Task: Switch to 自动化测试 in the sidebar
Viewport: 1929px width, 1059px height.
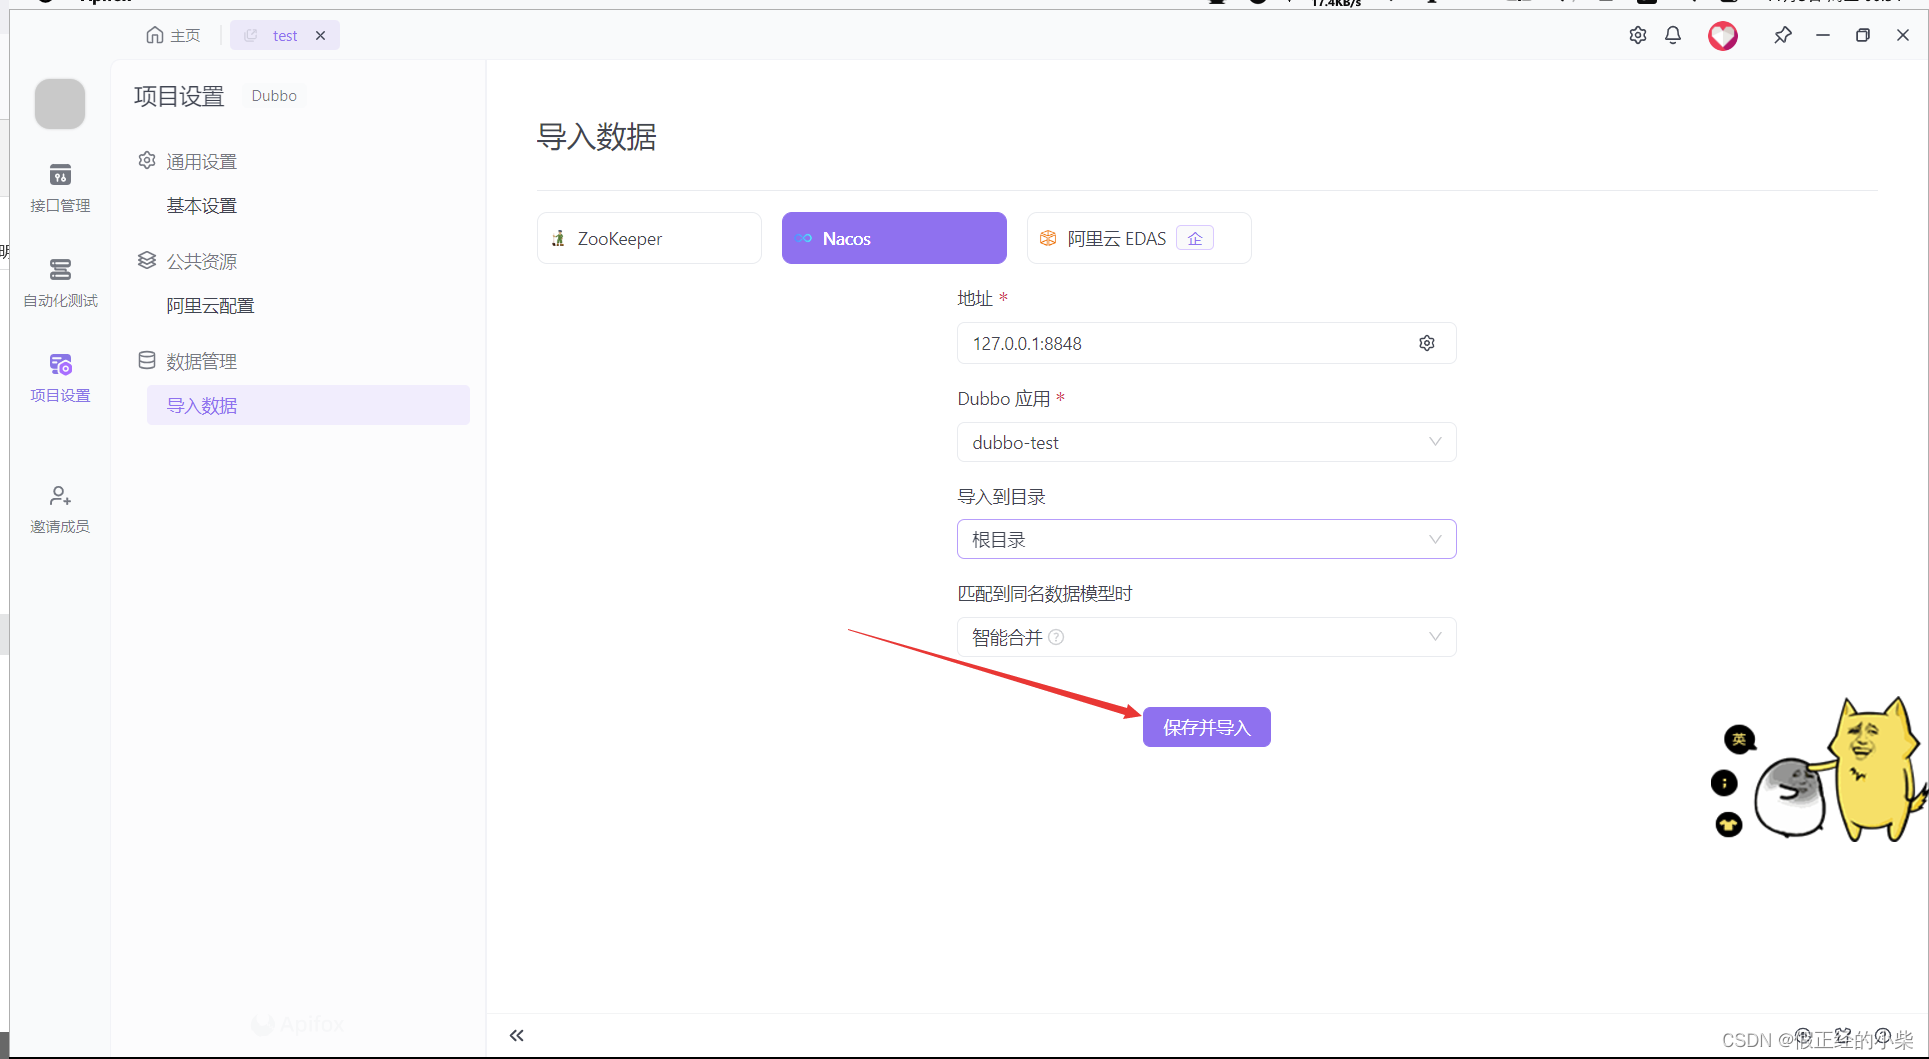Action: click(60, 283)
